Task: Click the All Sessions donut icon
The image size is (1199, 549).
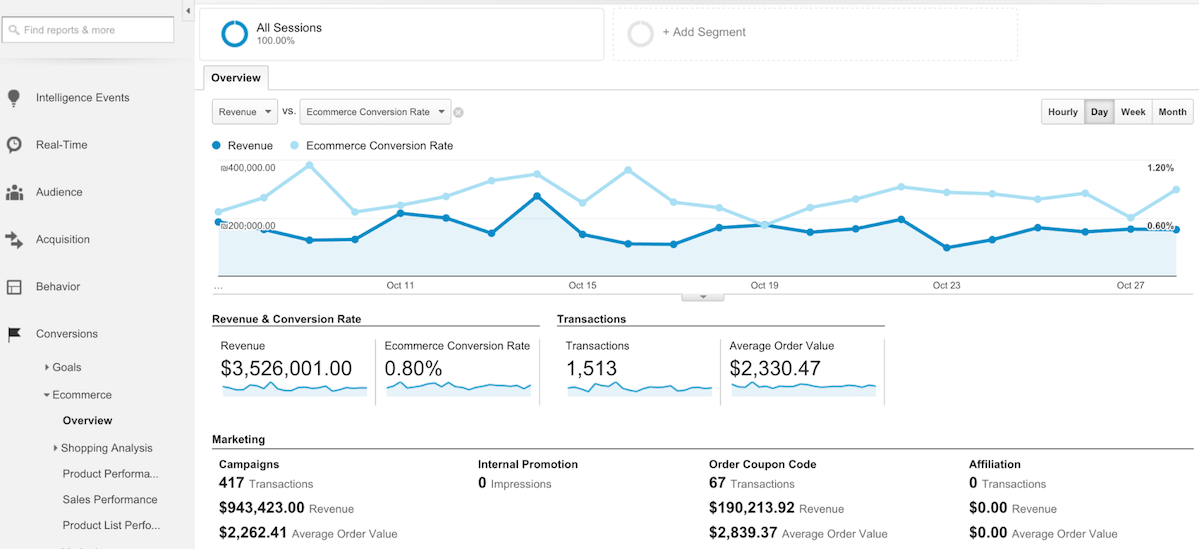Action: click(234, 34)
